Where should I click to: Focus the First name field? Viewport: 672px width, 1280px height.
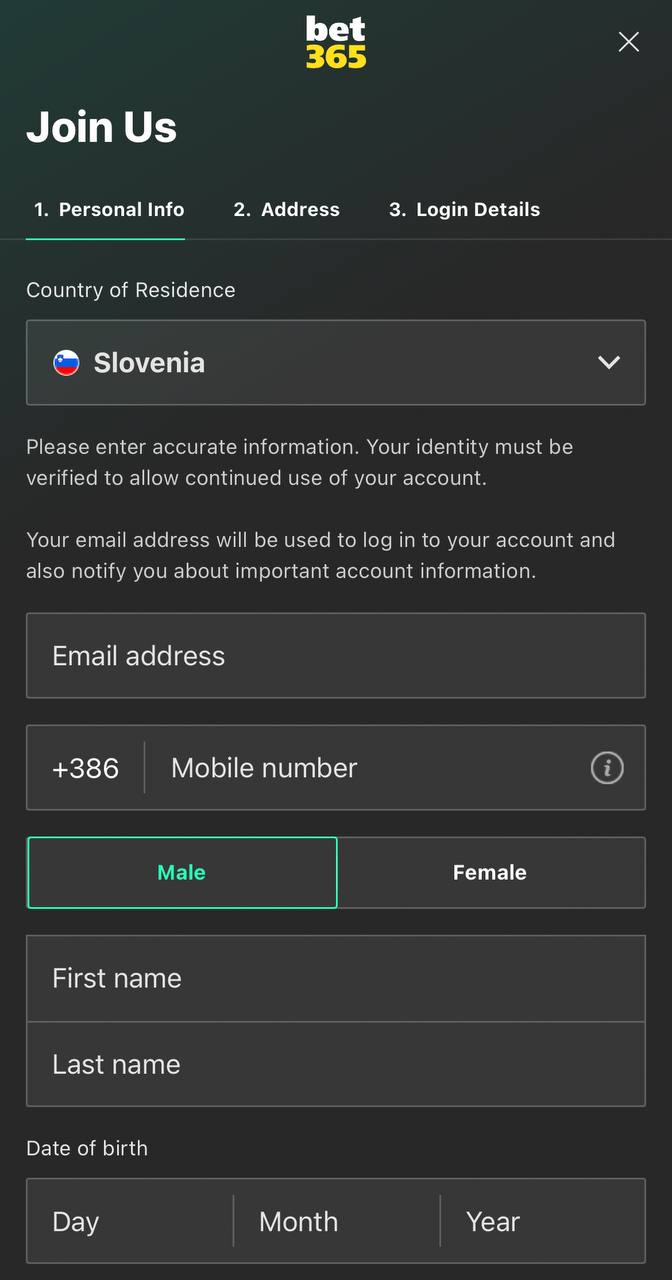tap(336, 979)
